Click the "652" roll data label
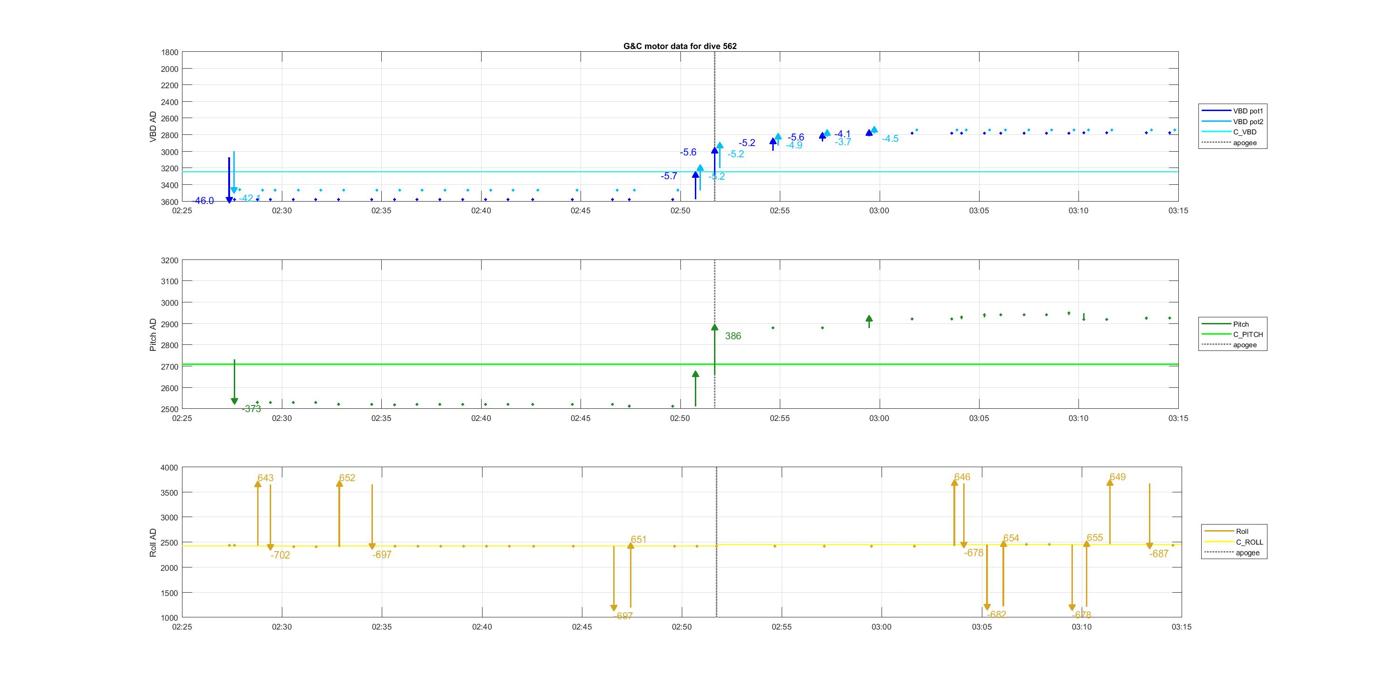Viewport: 1400px width, 693px height. [347, 478]
